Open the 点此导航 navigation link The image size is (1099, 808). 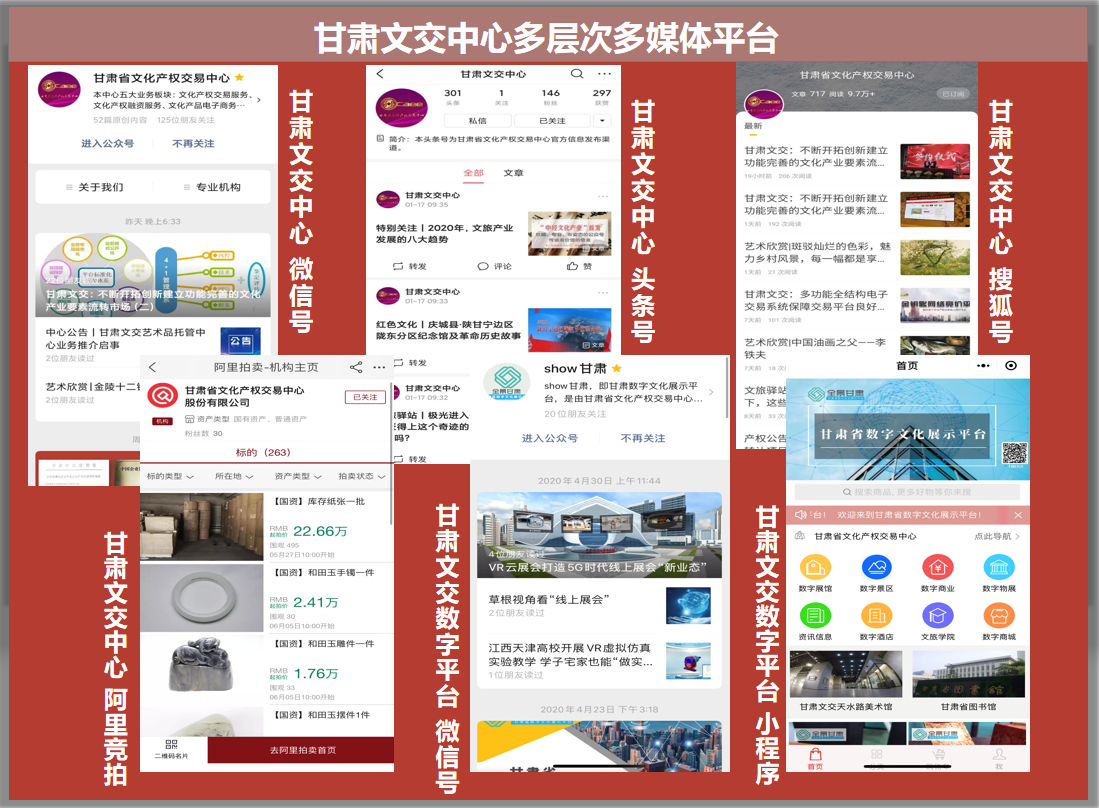coord(997,536)
